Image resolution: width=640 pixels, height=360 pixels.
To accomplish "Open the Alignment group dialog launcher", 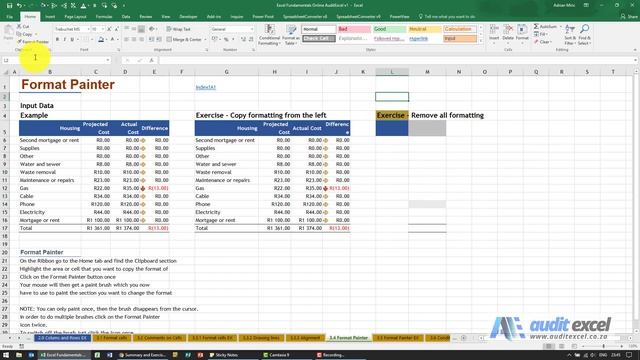I will pyautogui.click(x=207, y=50).
